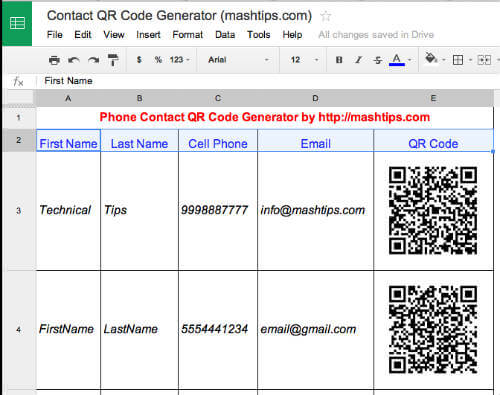Open the Insert menu

pos(148,35)
